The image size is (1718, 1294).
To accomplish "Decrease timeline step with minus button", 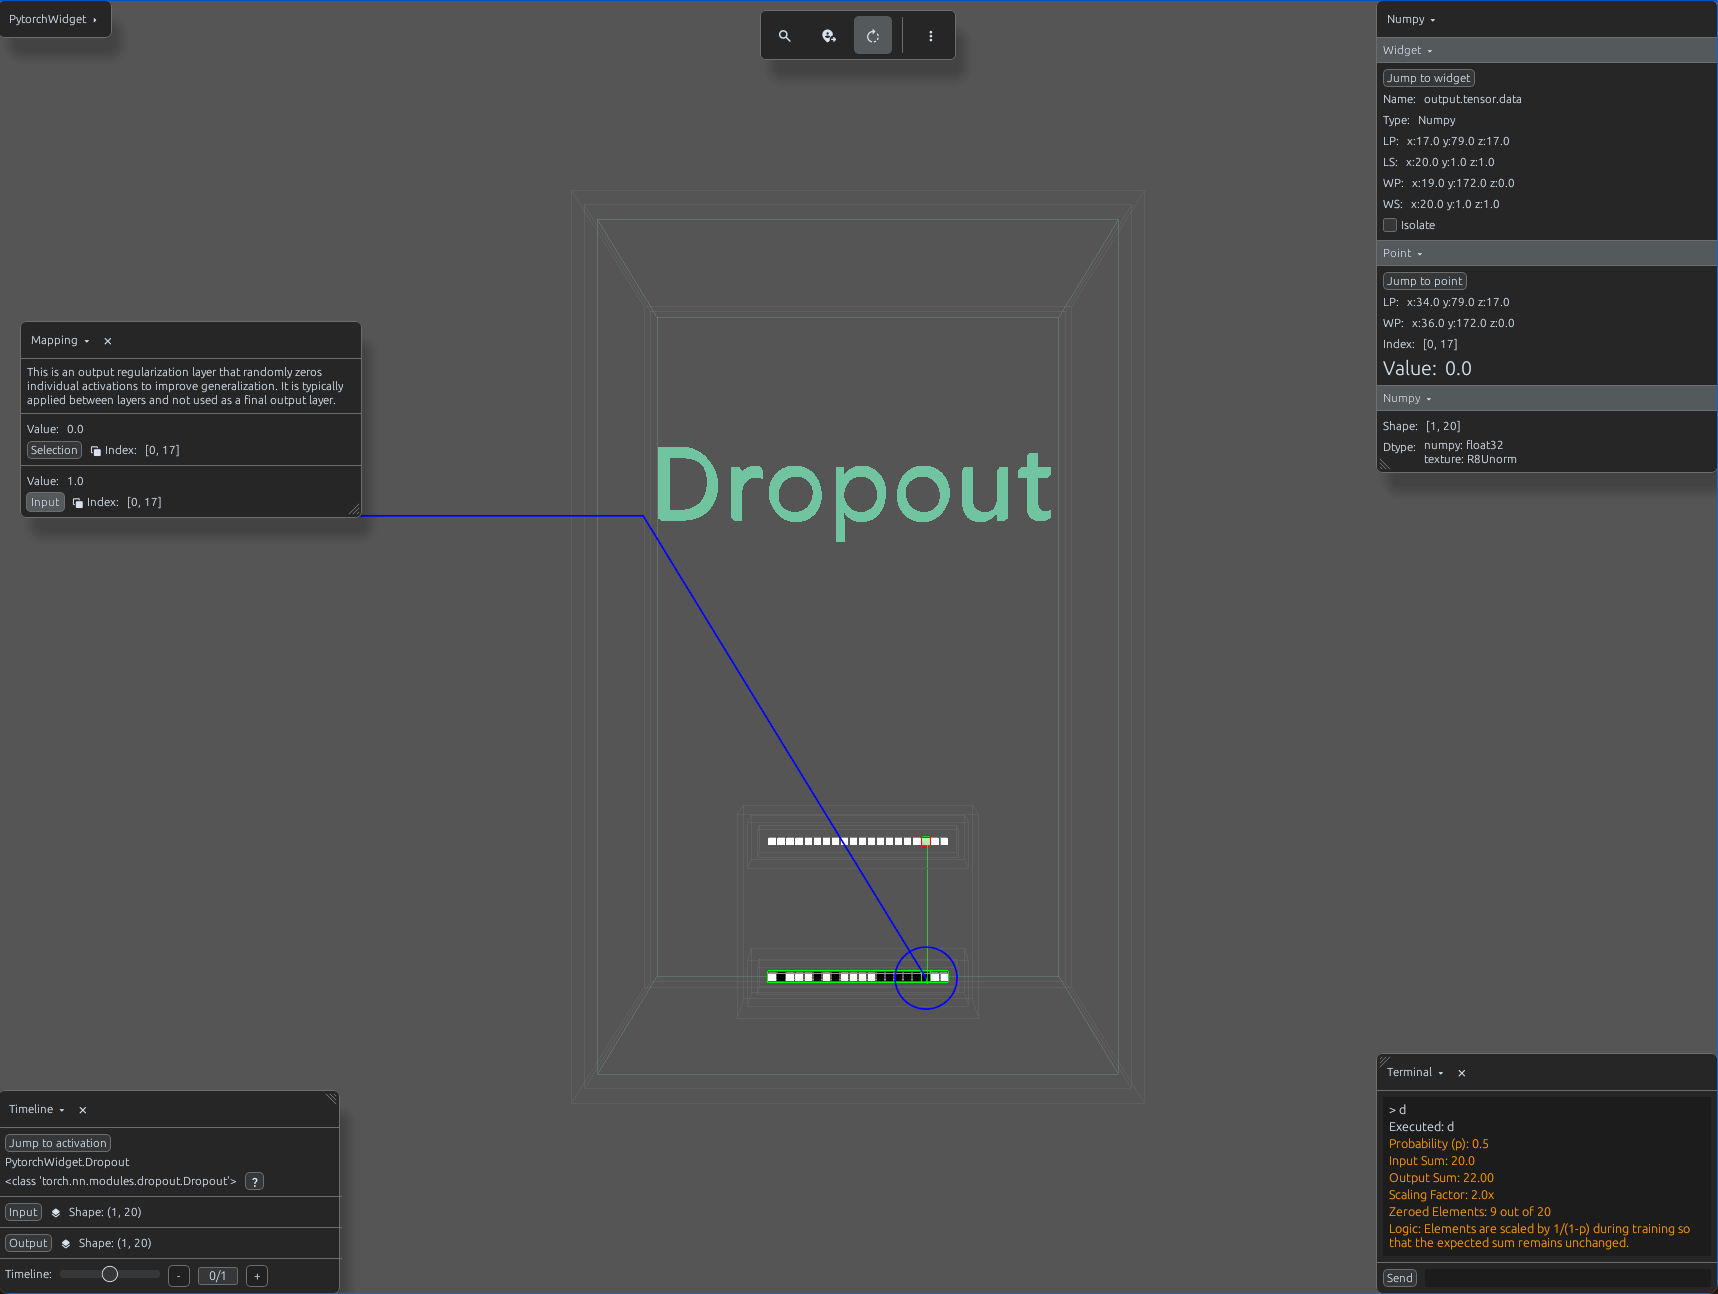I will click(179, 1276).
